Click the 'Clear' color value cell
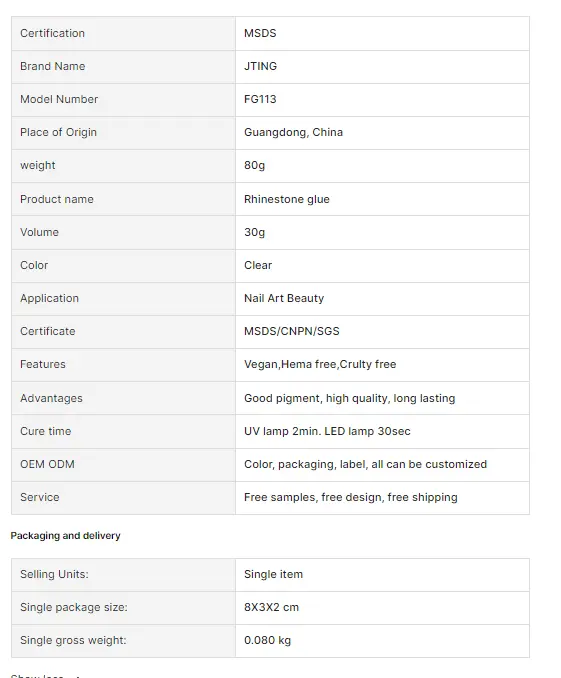Screen dimensions: 561x678 [x=382, y=265]
